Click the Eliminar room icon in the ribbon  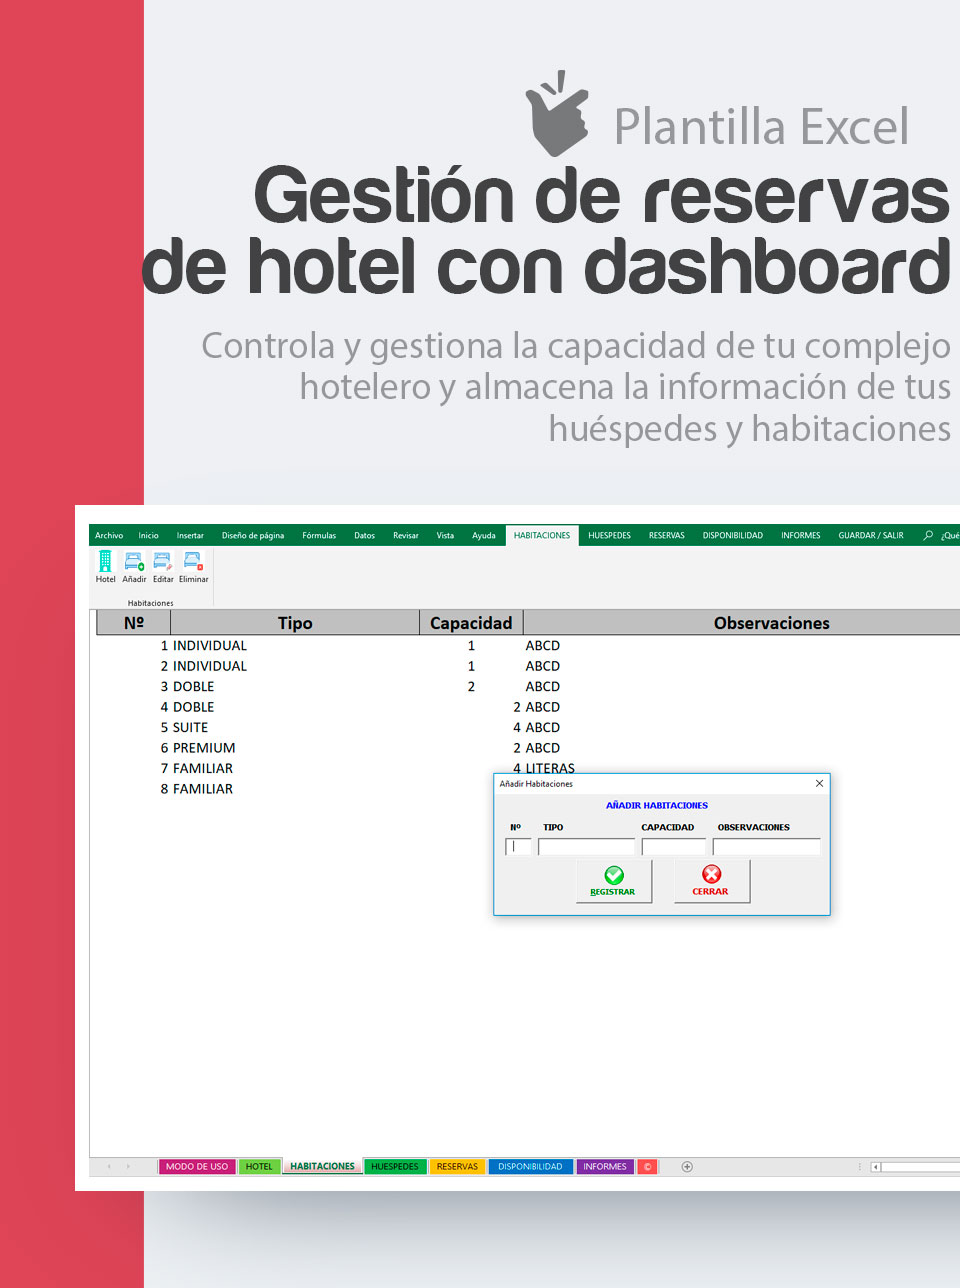[194, 567]
